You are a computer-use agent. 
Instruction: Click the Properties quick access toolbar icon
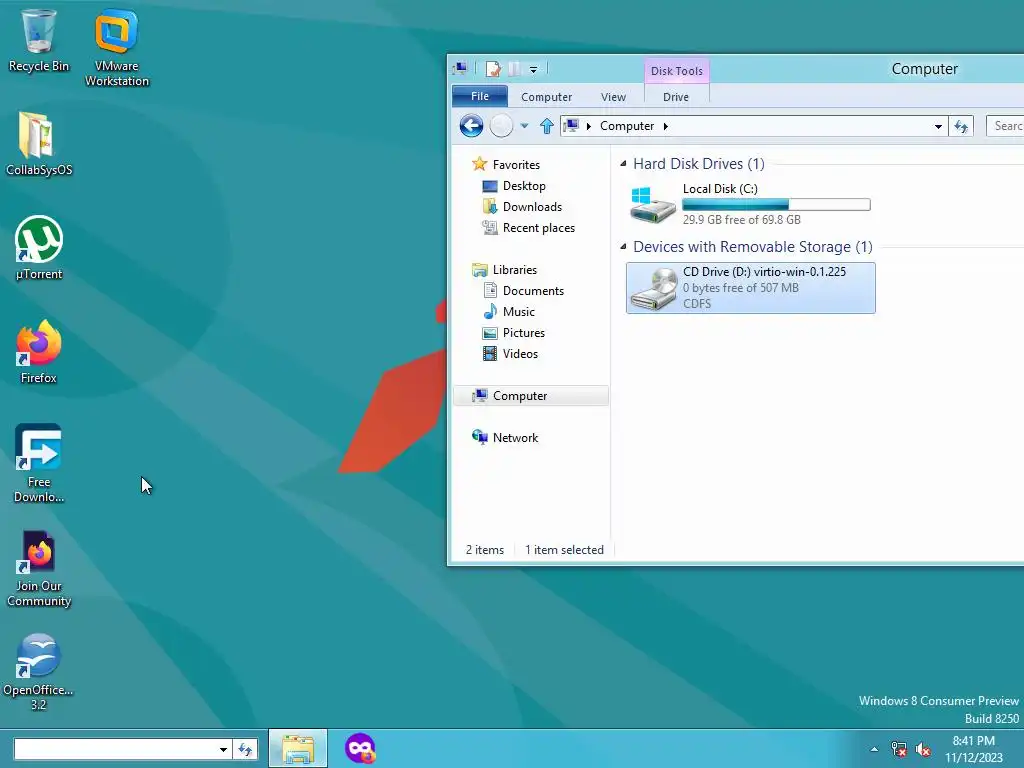(493, 69)
